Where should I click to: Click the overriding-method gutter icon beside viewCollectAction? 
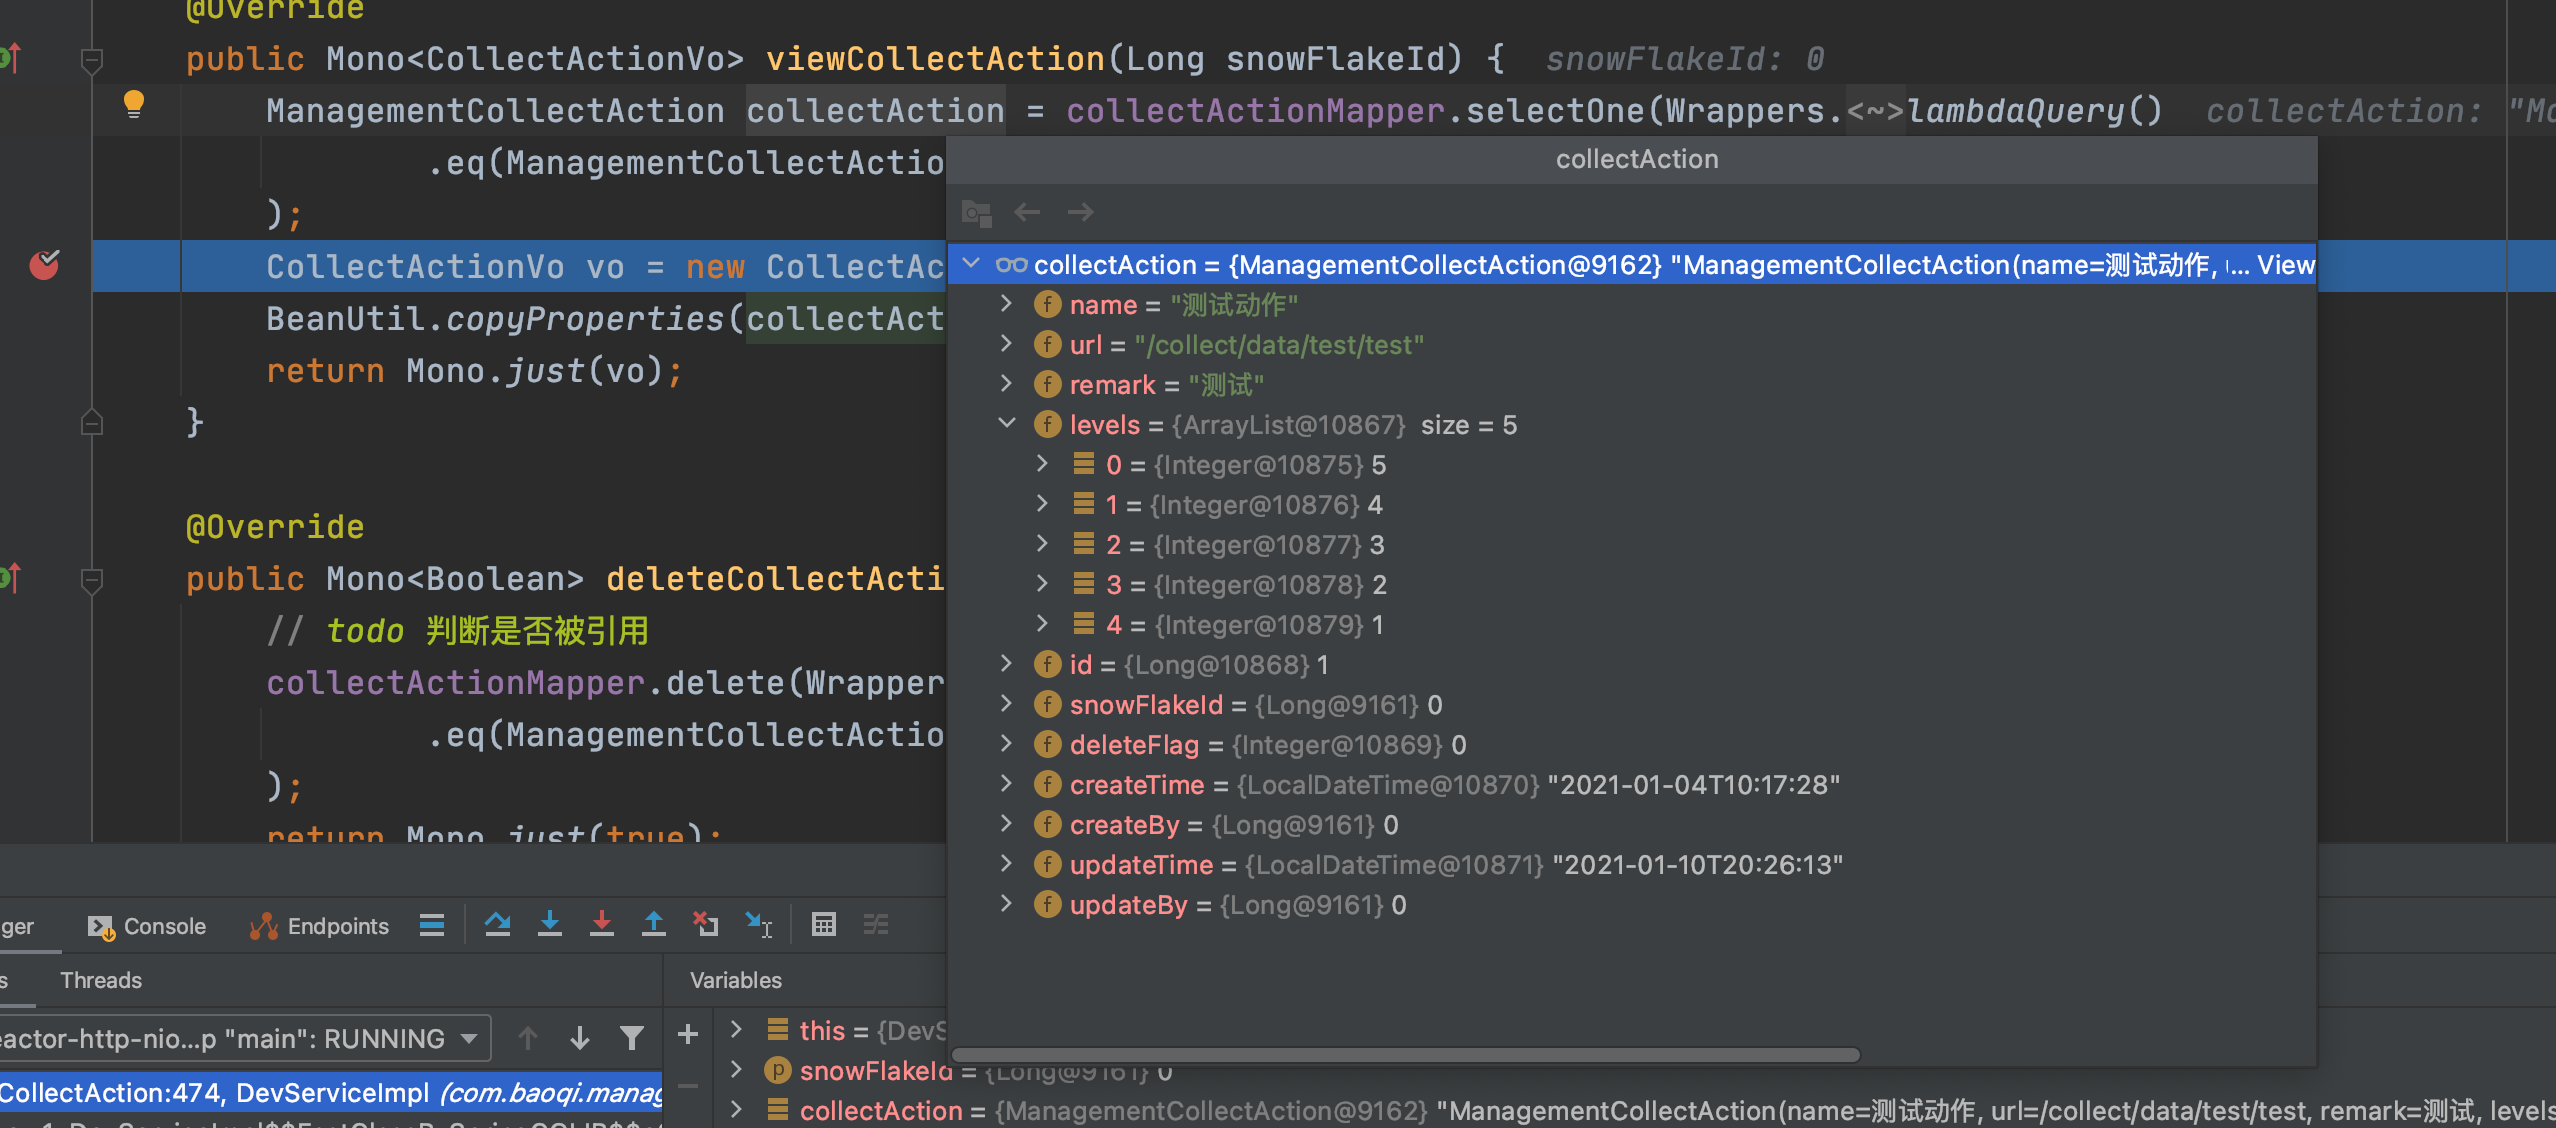coord(12,57)
